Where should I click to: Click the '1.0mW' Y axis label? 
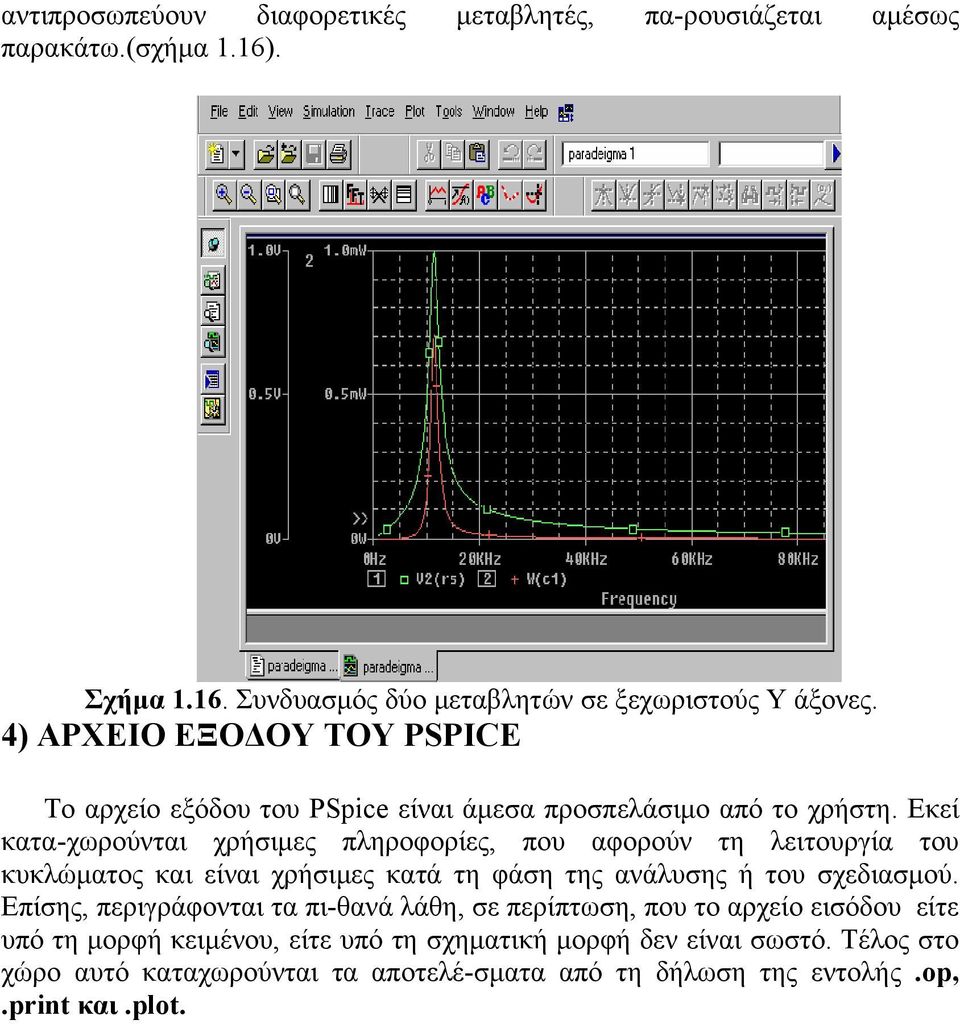click(x=345, y=251)
